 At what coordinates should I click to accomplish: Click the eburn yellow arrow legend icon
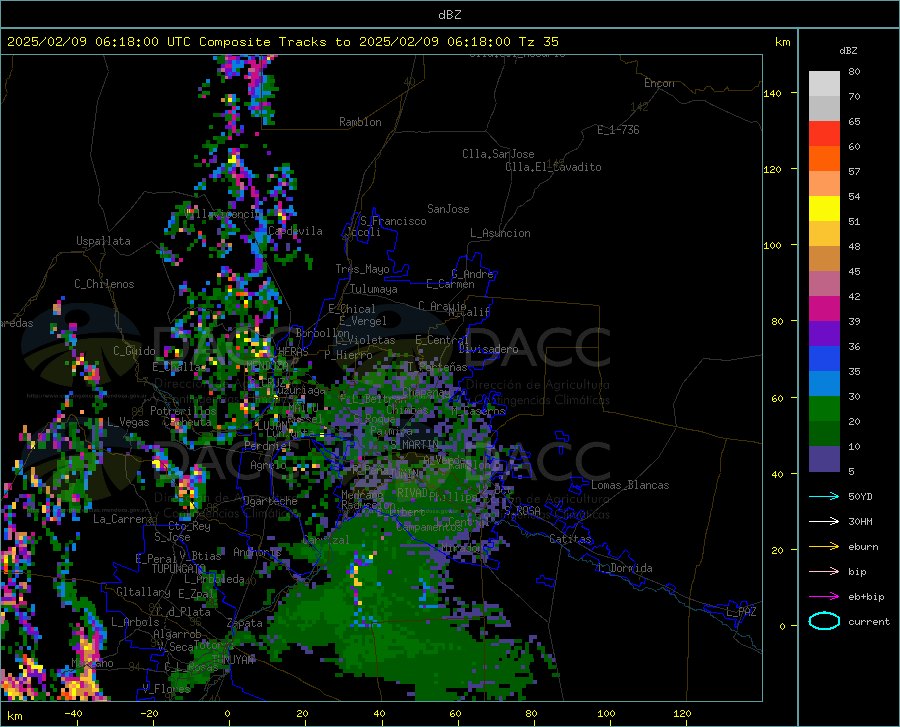[x=824, y=547]
